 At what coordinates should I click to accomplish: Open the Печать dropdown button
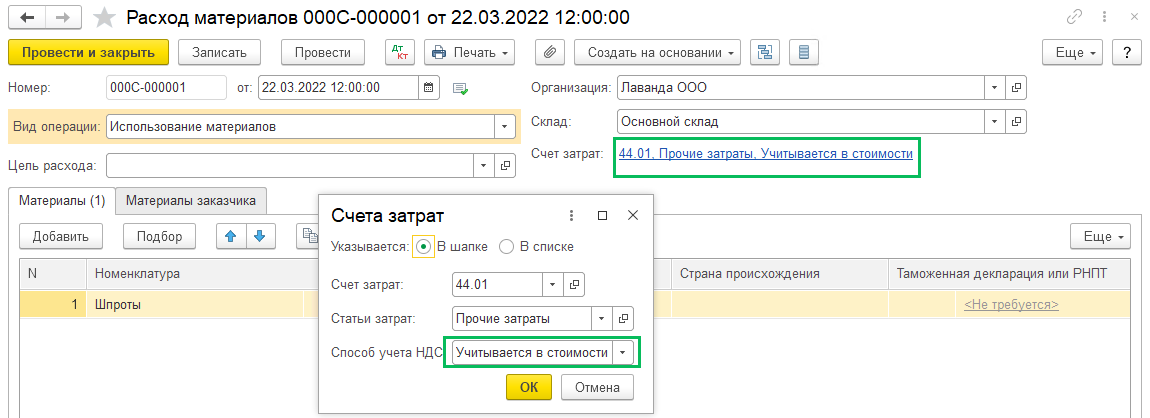(469, 52)
